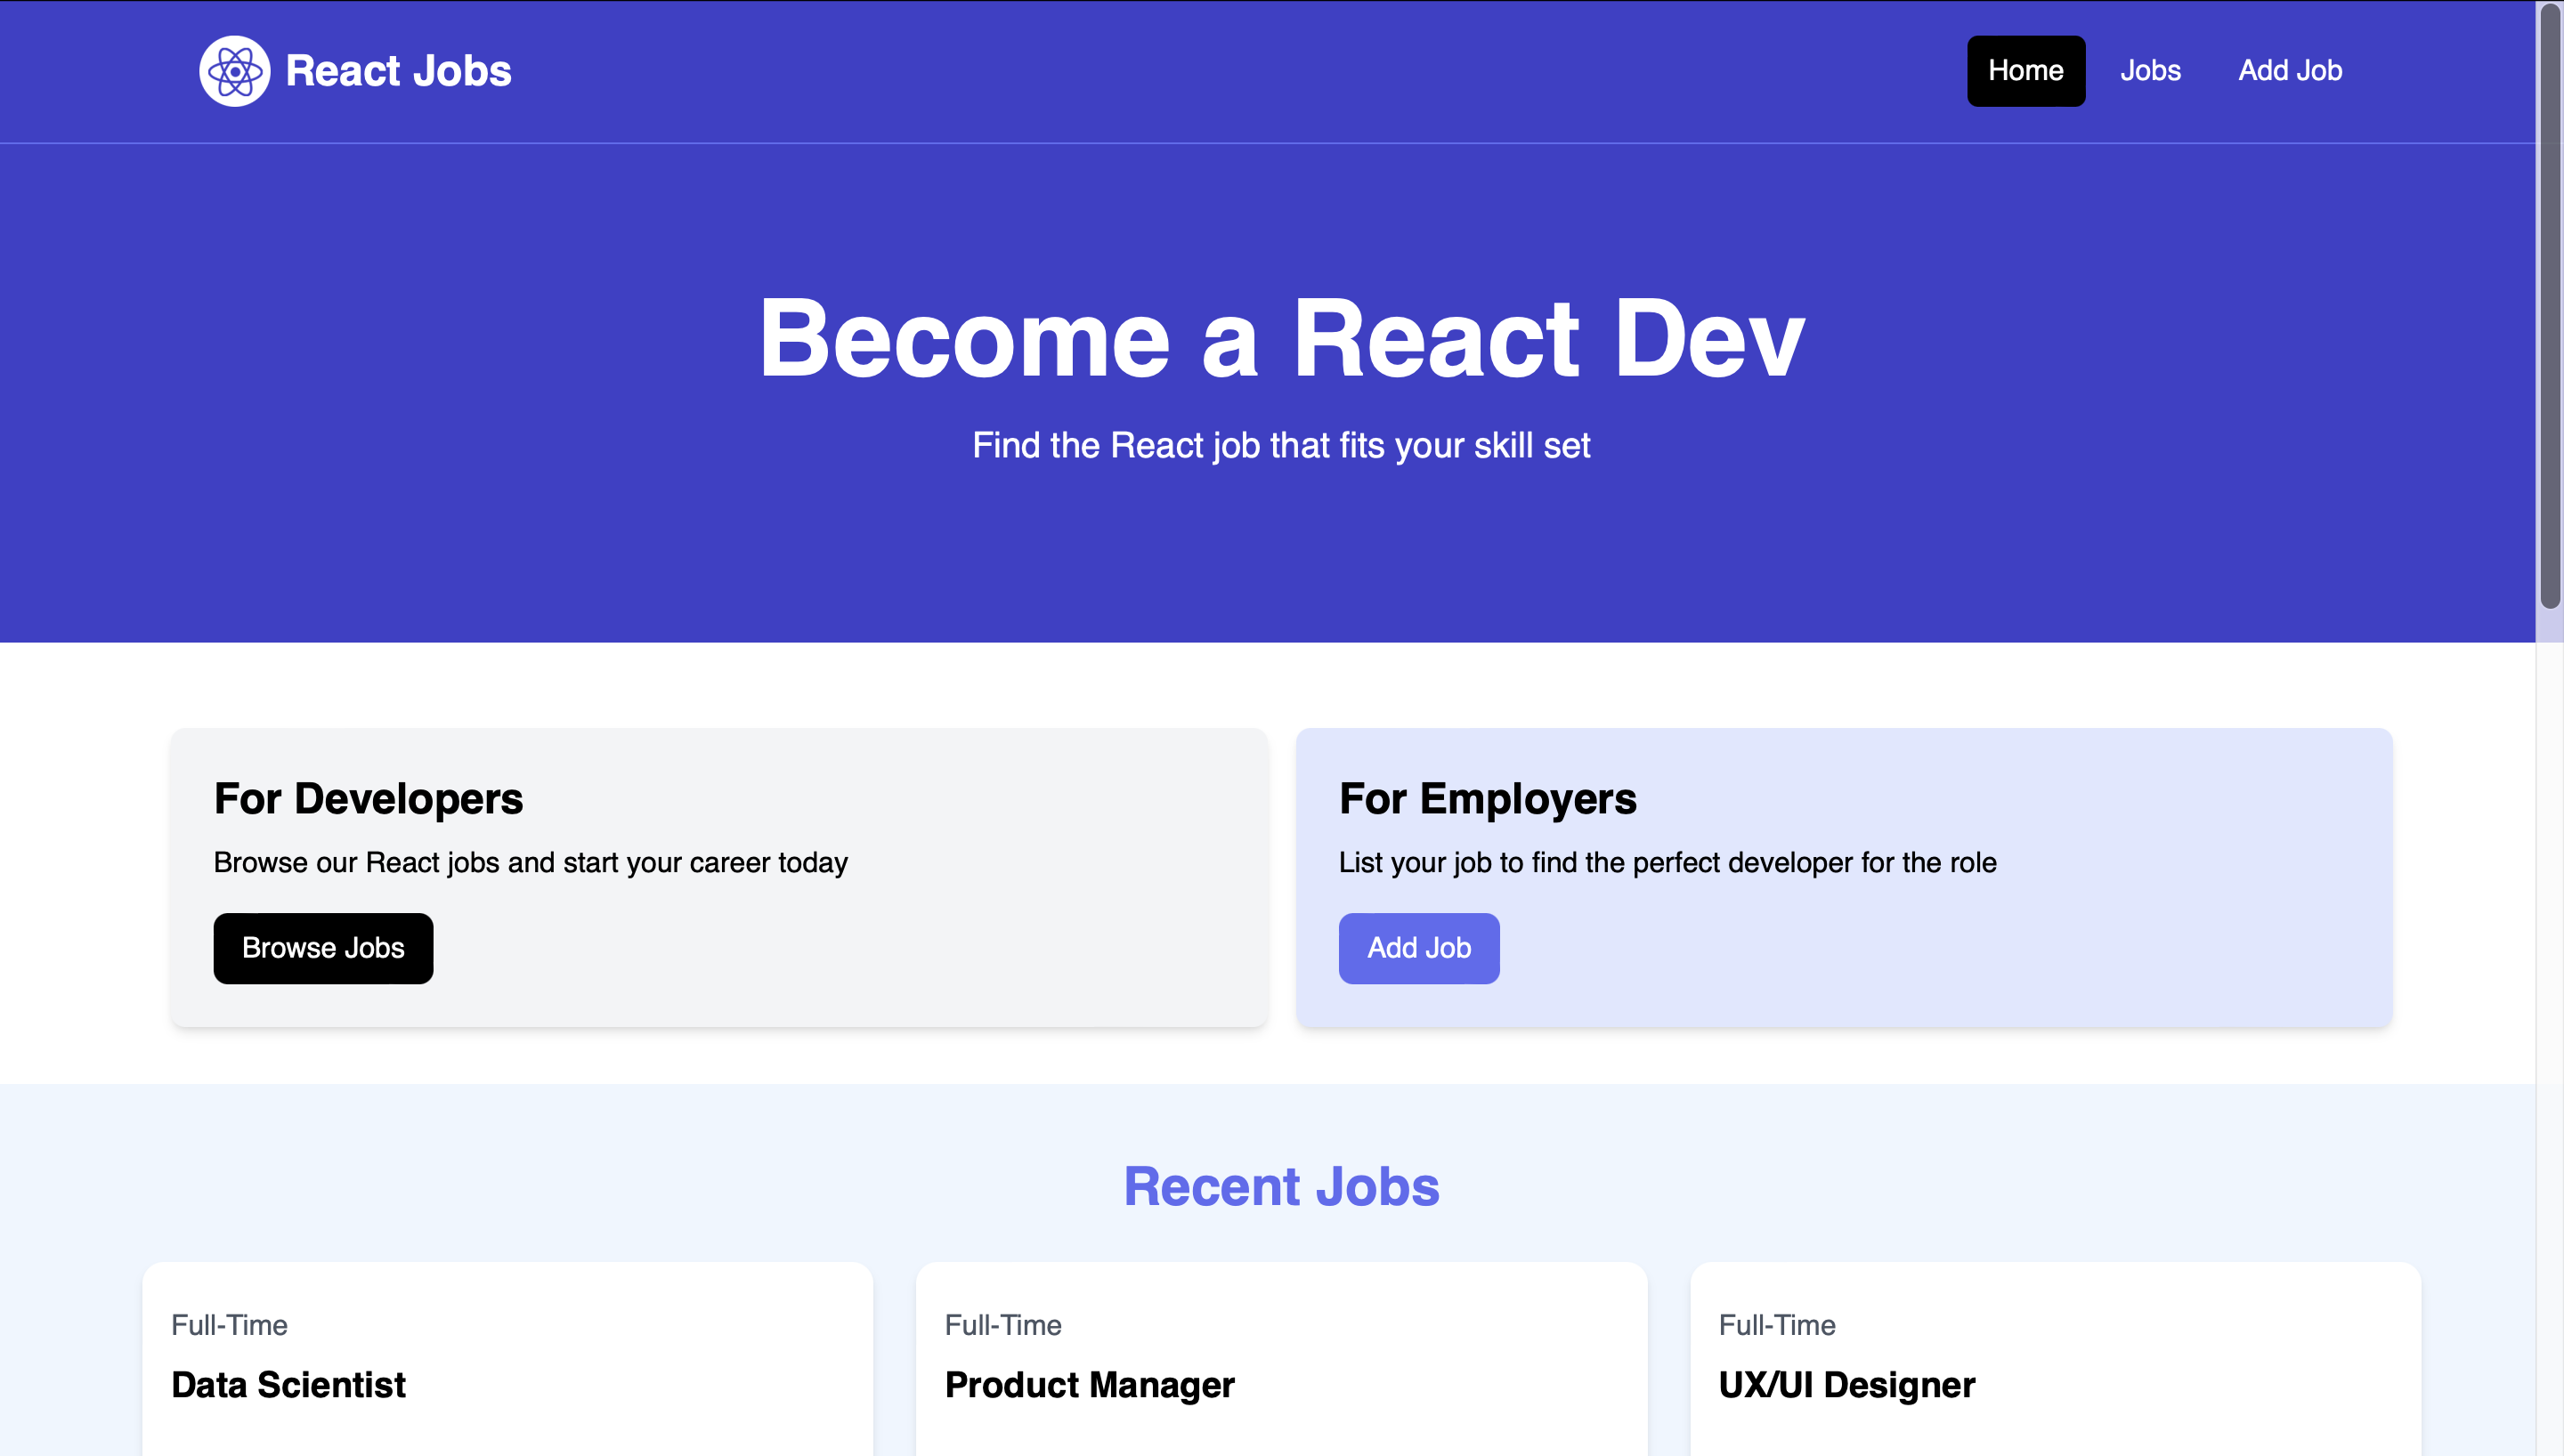The width and height of the screenshot is (2564, 1456).
Task: Open the React Jobs brand link
Action: 355,71
